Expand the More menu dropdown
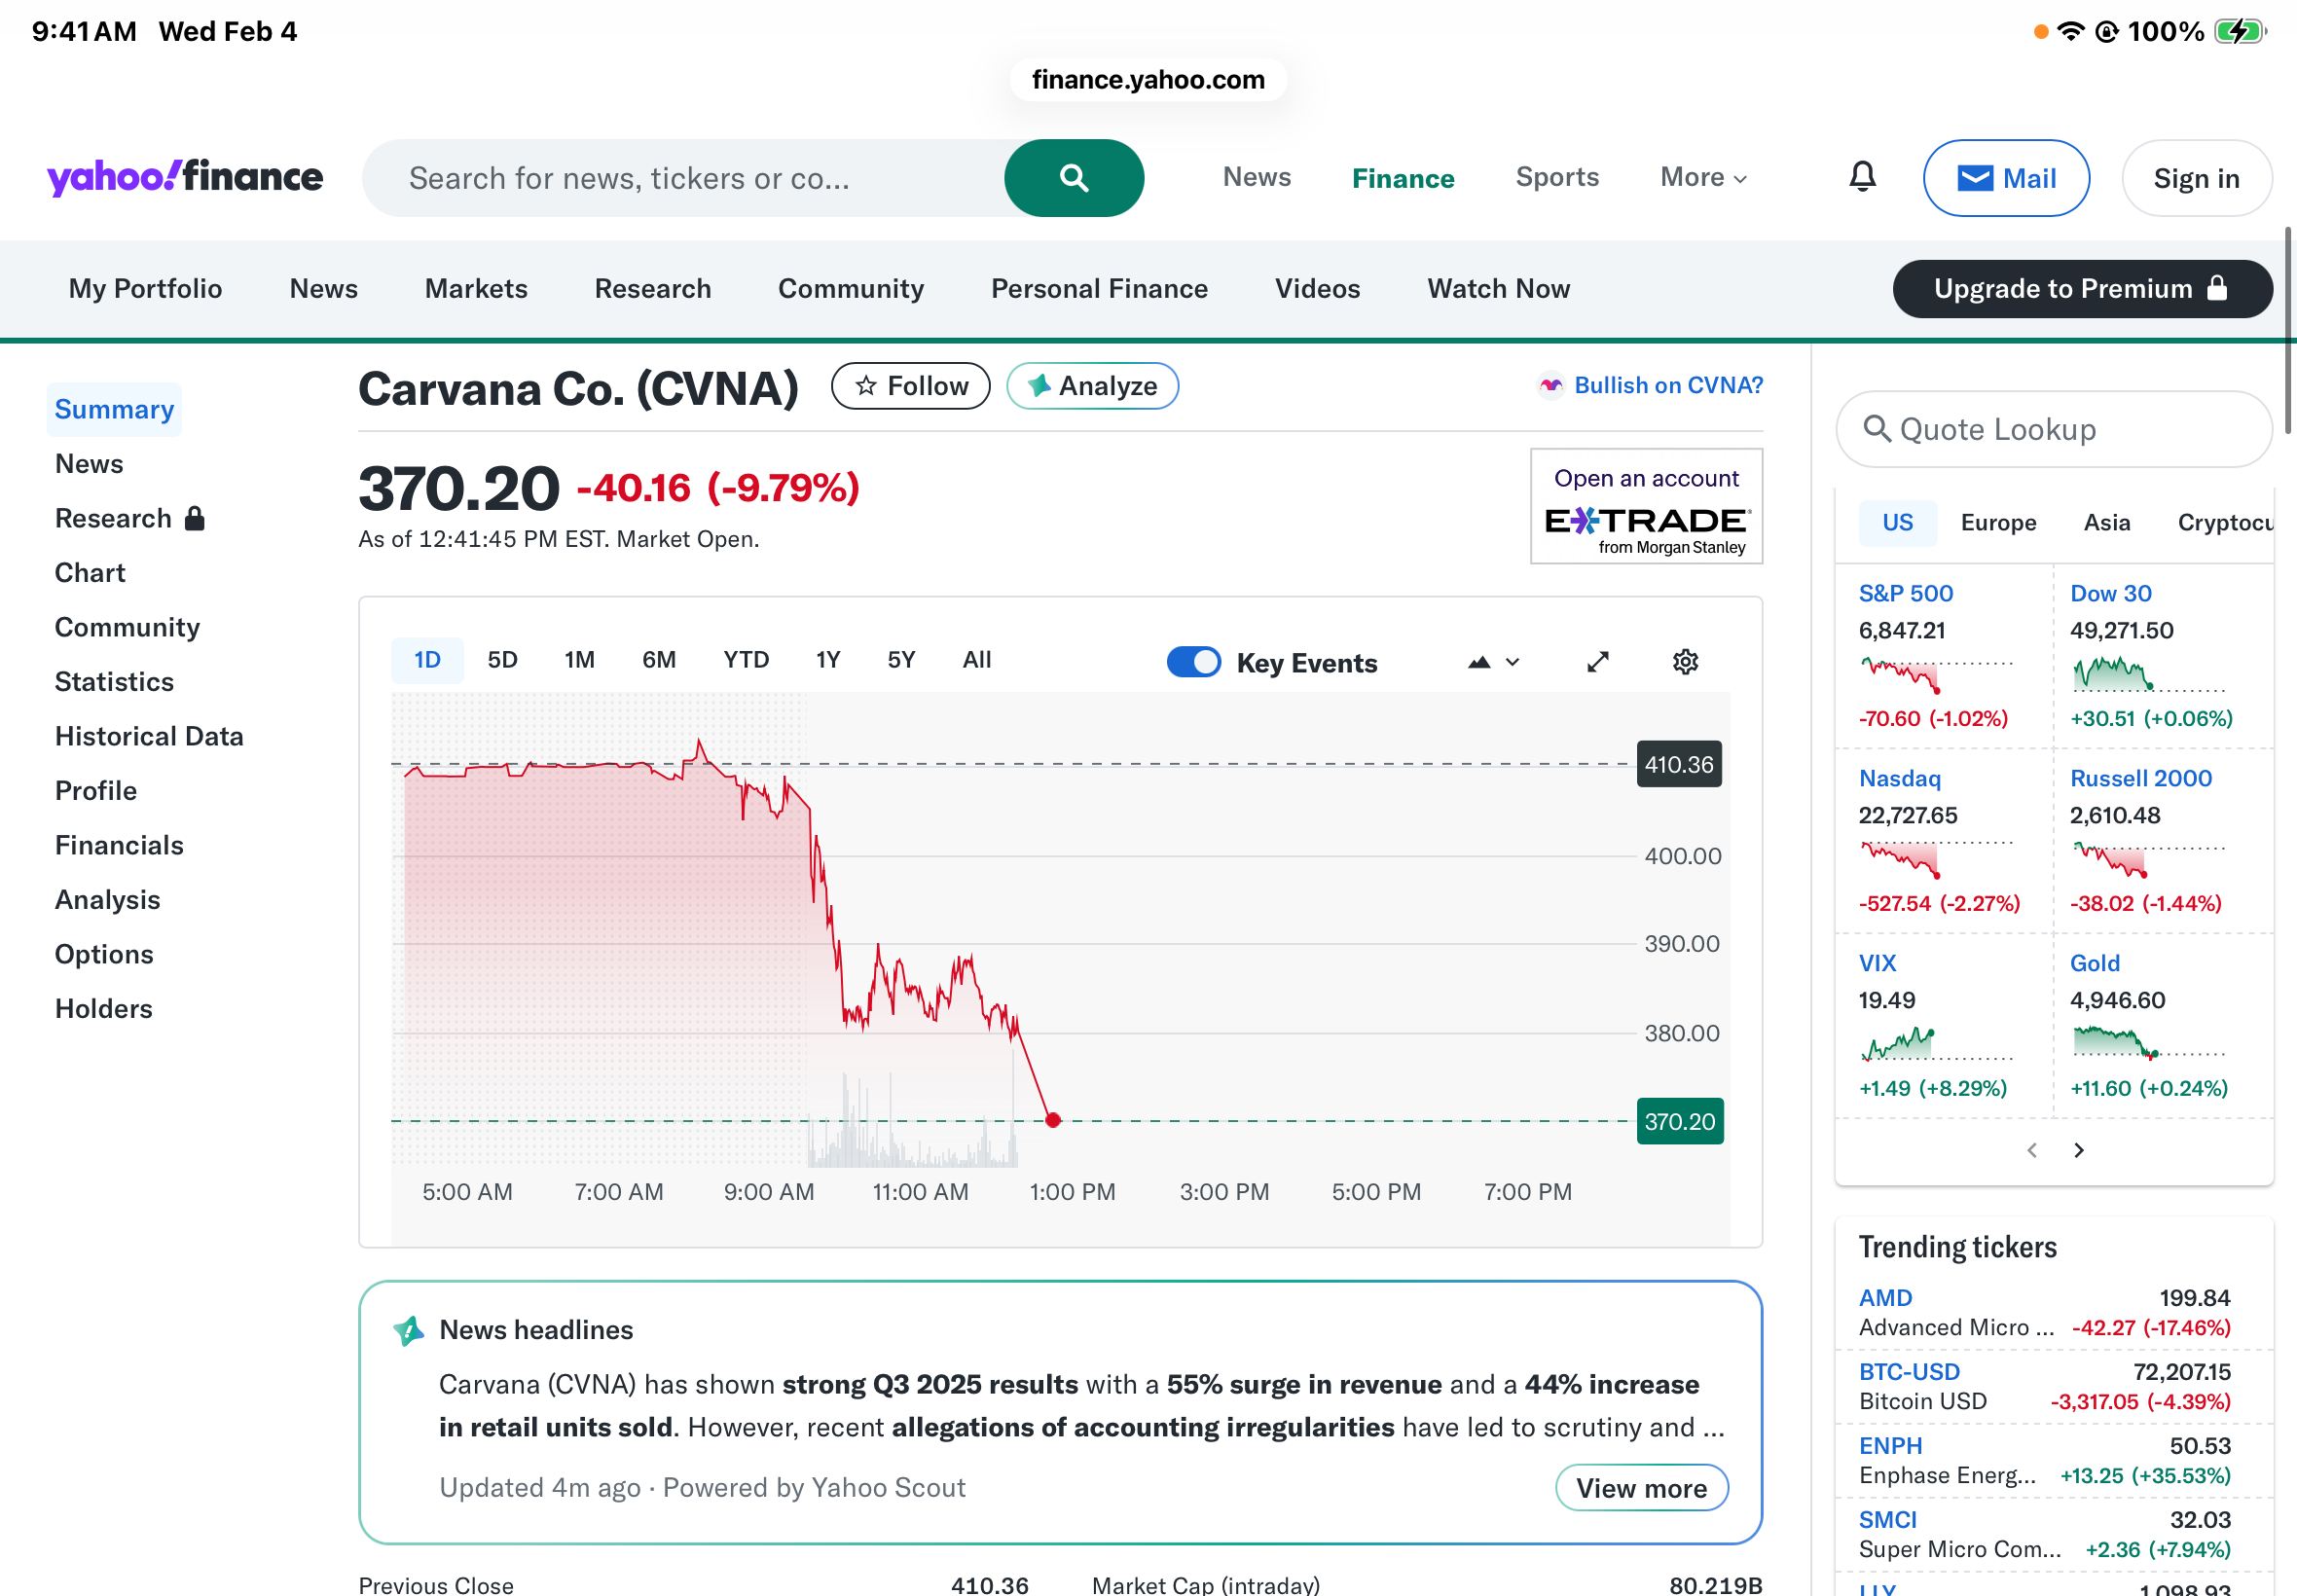2297x1596 pixels. [1703, 178]
